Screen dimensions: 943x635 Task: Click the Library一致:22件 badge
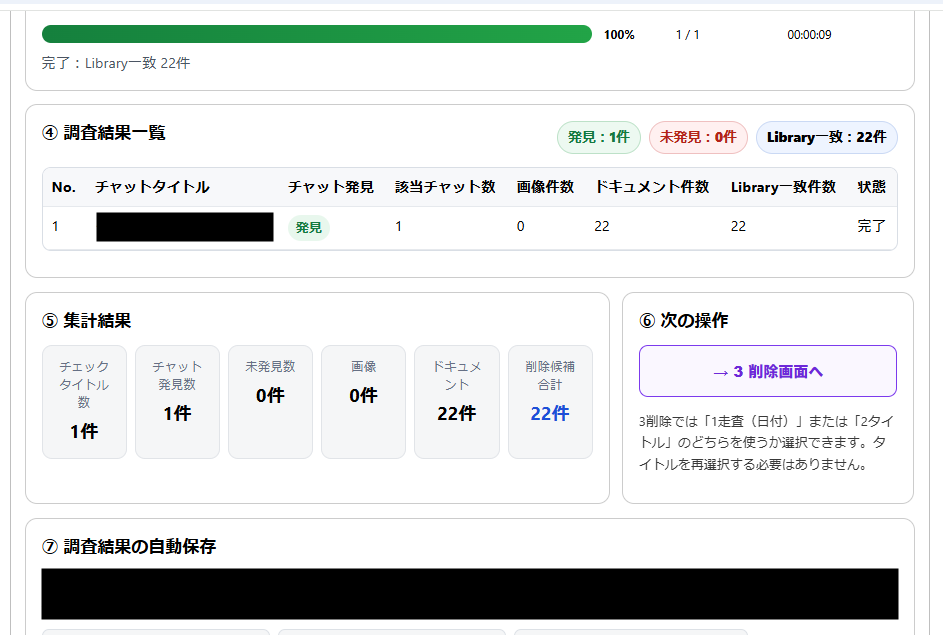826,137
